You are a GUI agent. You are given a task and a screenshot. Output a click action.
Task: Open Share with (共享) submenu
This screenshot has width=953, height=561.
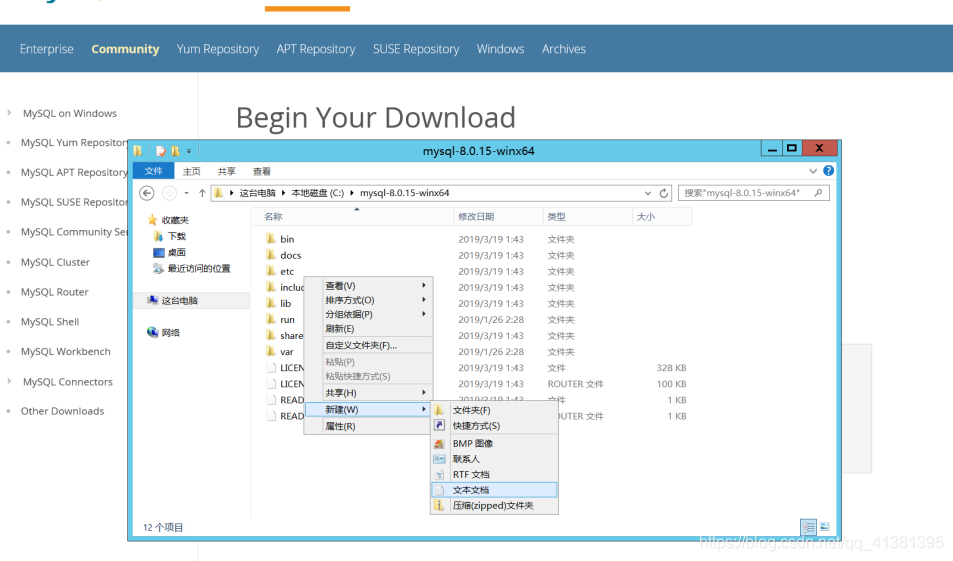[x=368, y=393]
